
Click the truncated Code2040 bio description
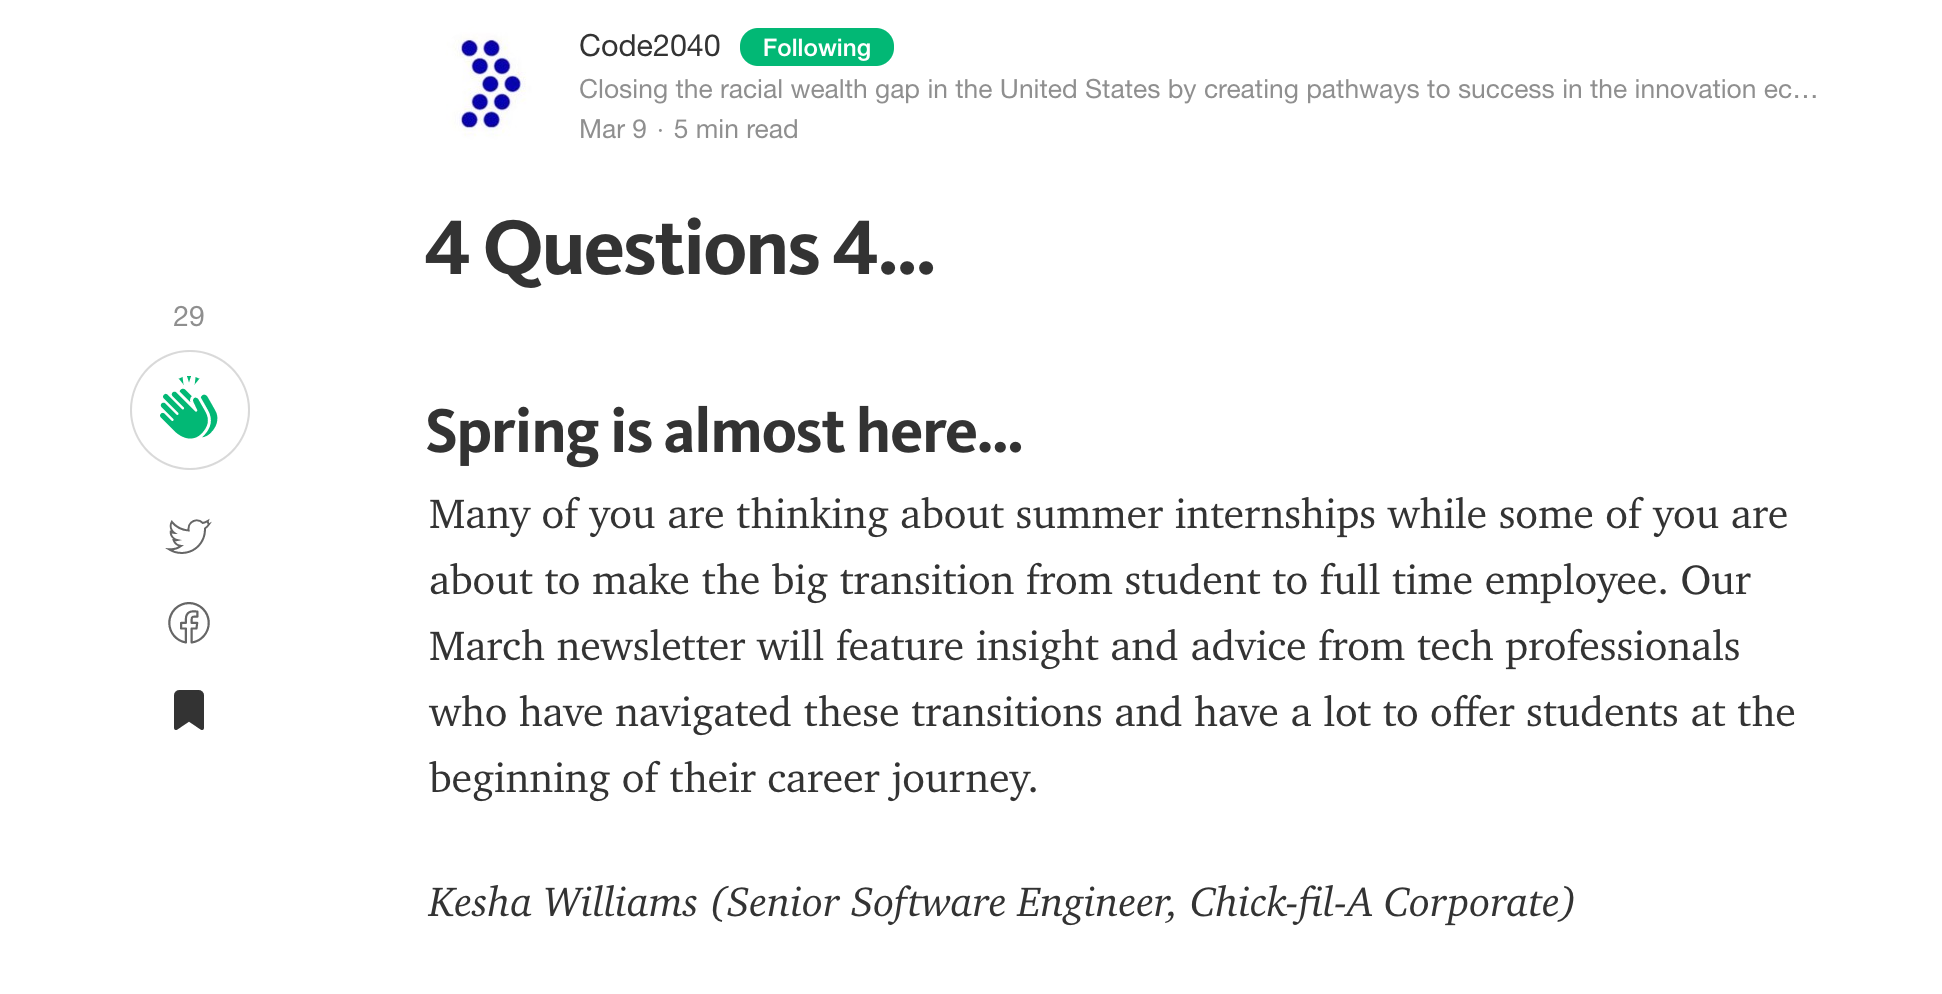pyautogui.click(x=1198, y=89)
